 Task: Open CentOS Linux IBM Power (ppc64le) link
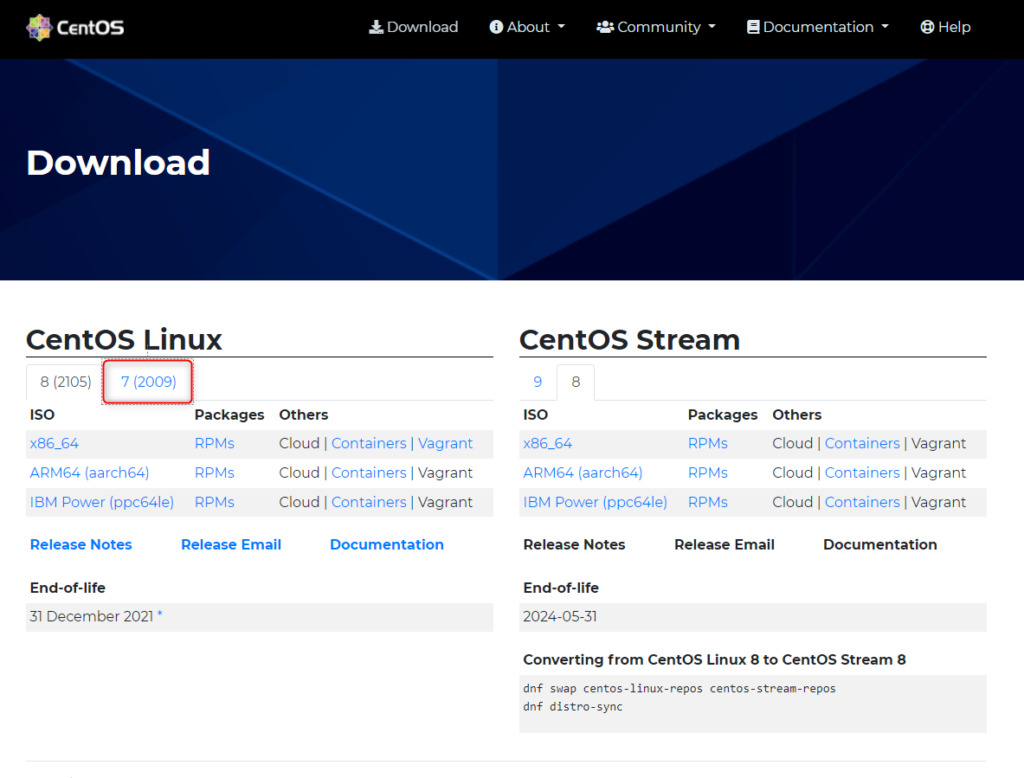[x=102, y=502]
